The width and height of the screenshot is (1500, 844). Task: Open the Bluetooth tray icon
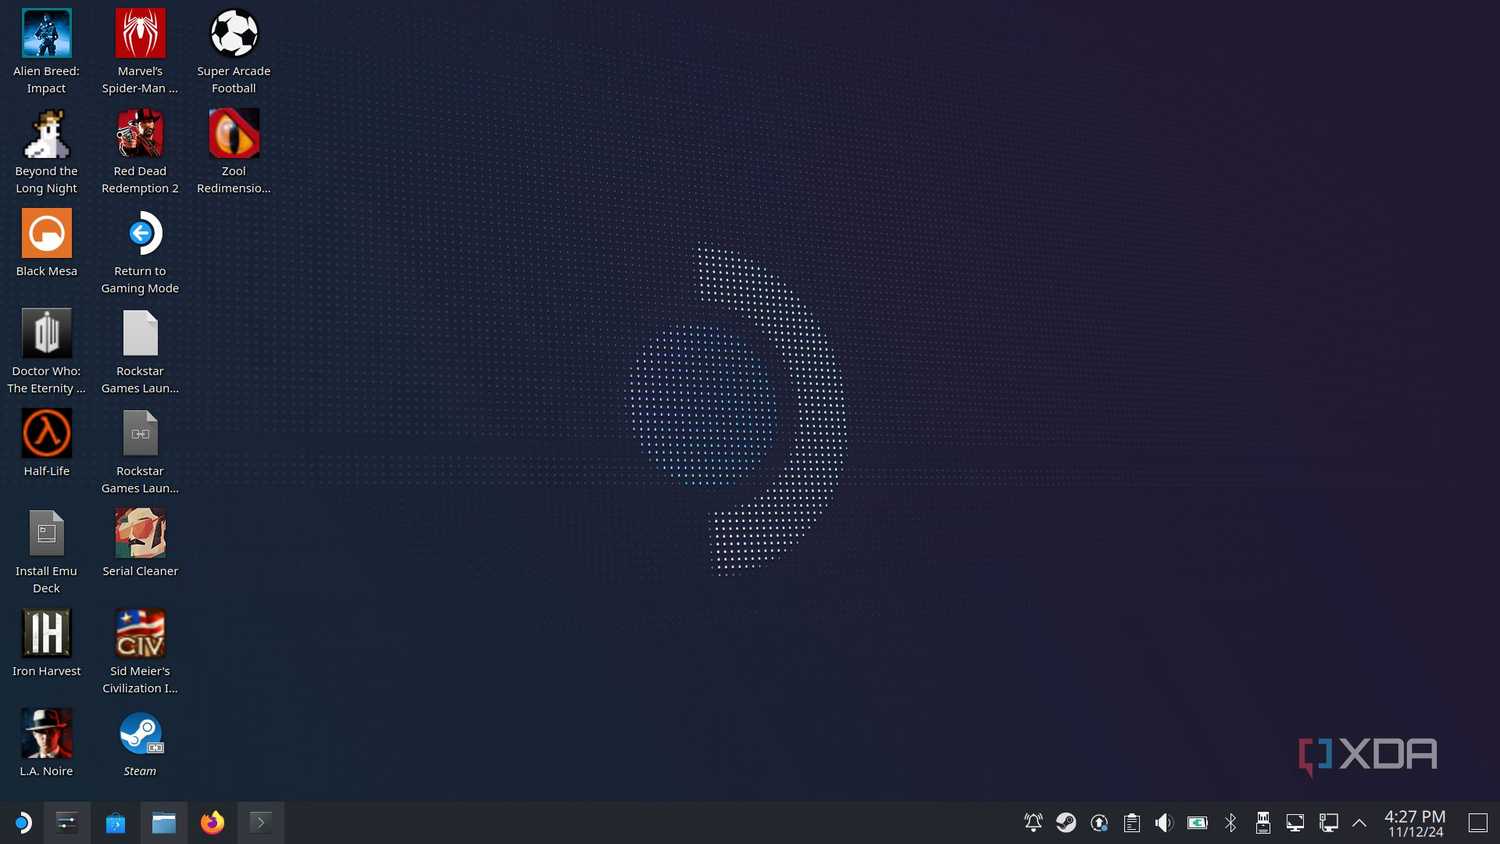pos(1230,822)
